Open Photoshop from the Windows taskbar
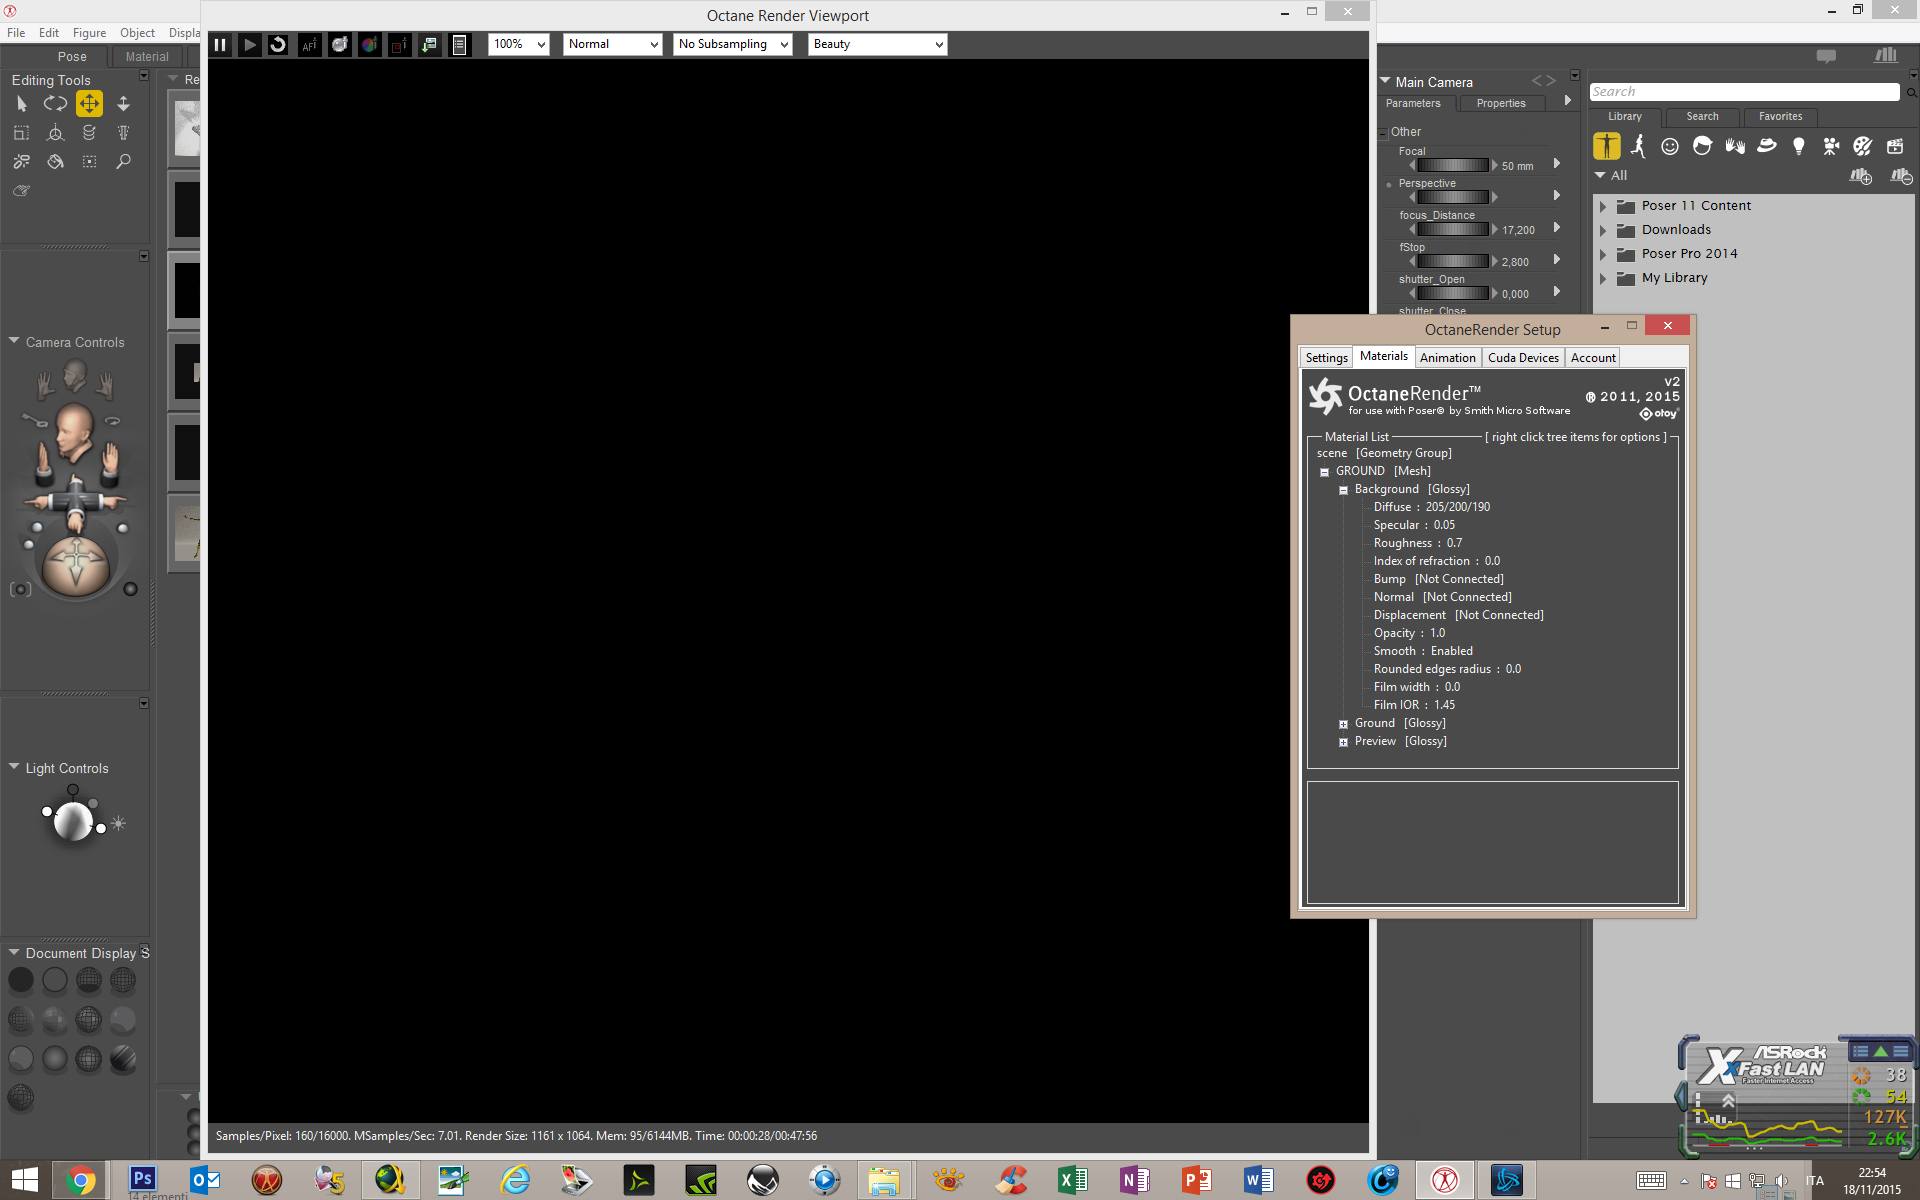Image resolution: width=1920 pixels, height=1200 pixels. pos(143,1180)
